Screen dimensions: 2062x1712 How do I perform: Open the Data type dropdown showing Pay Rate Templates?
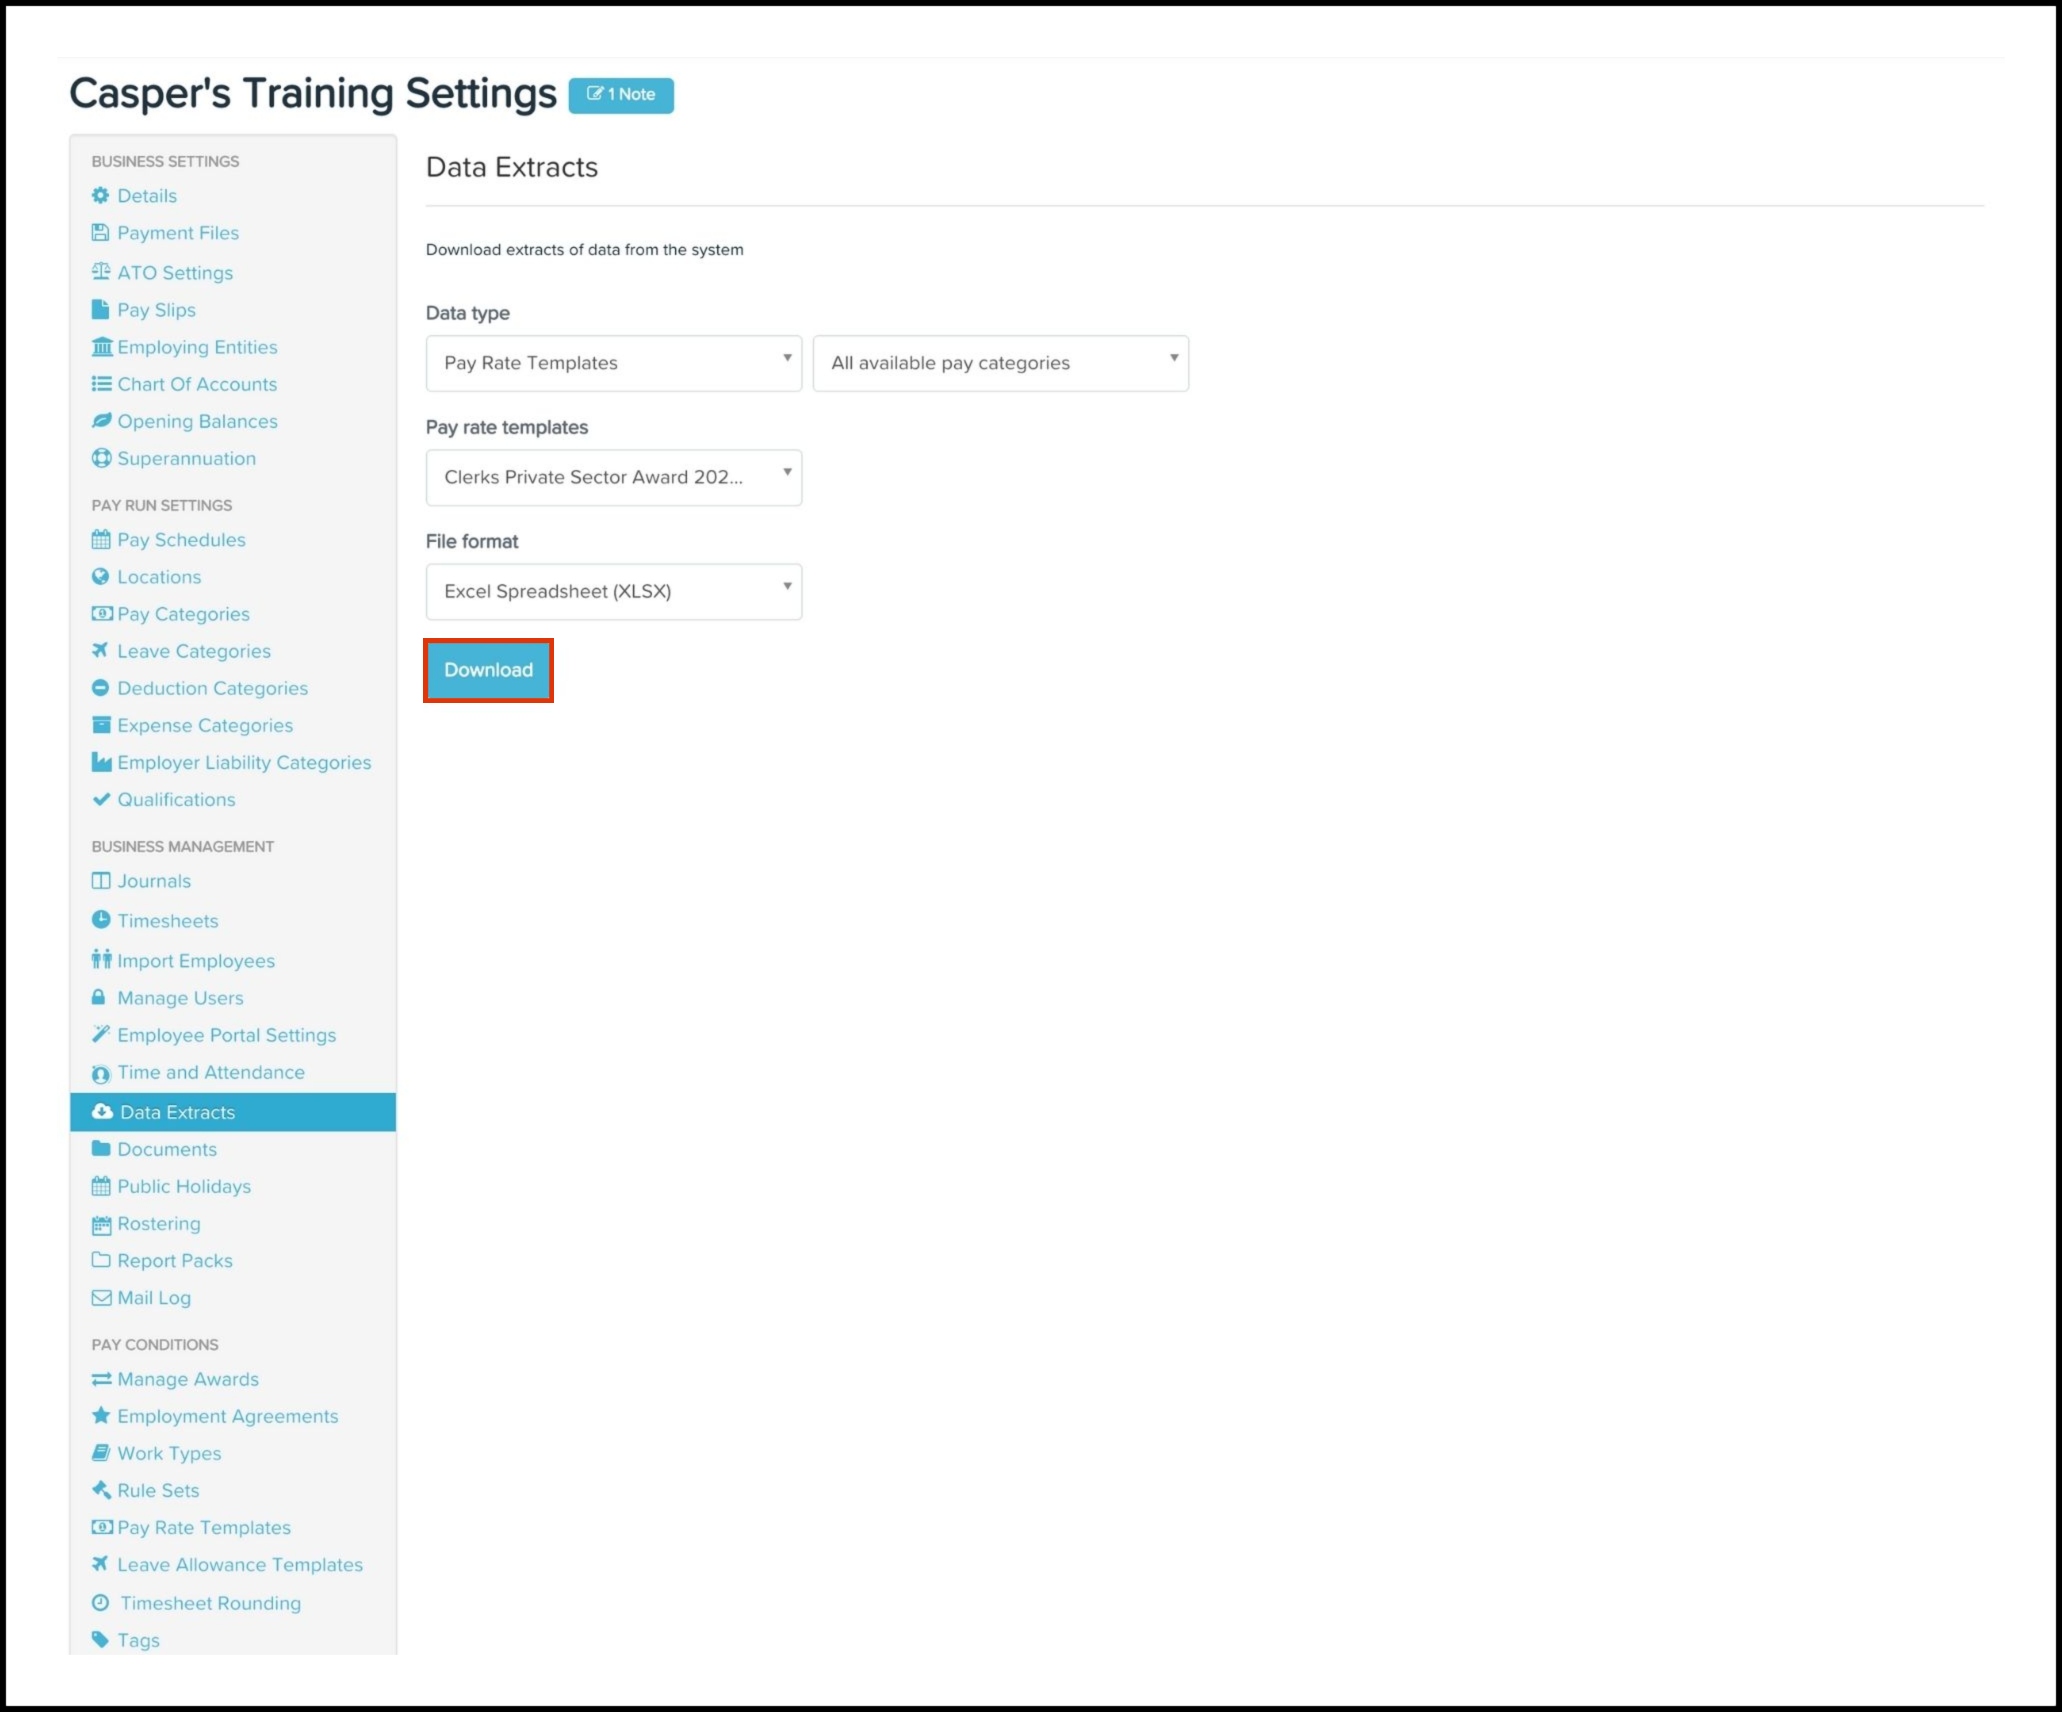(x=614, y=363)
